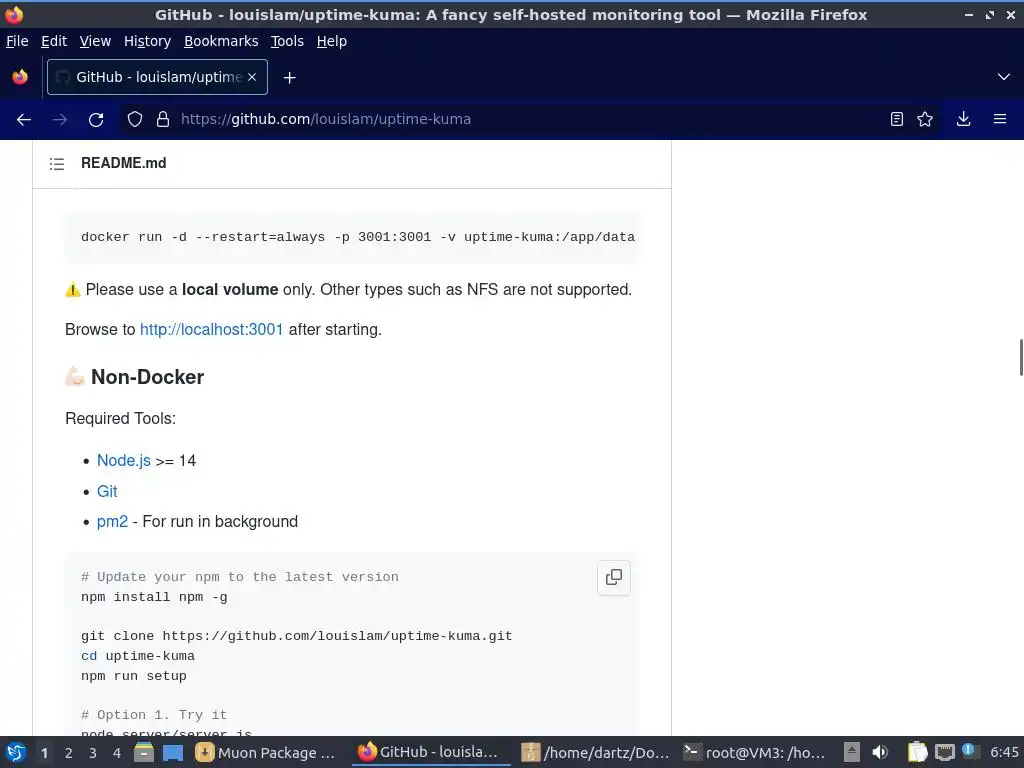Open a new tab with plus button

coord(289,78)
